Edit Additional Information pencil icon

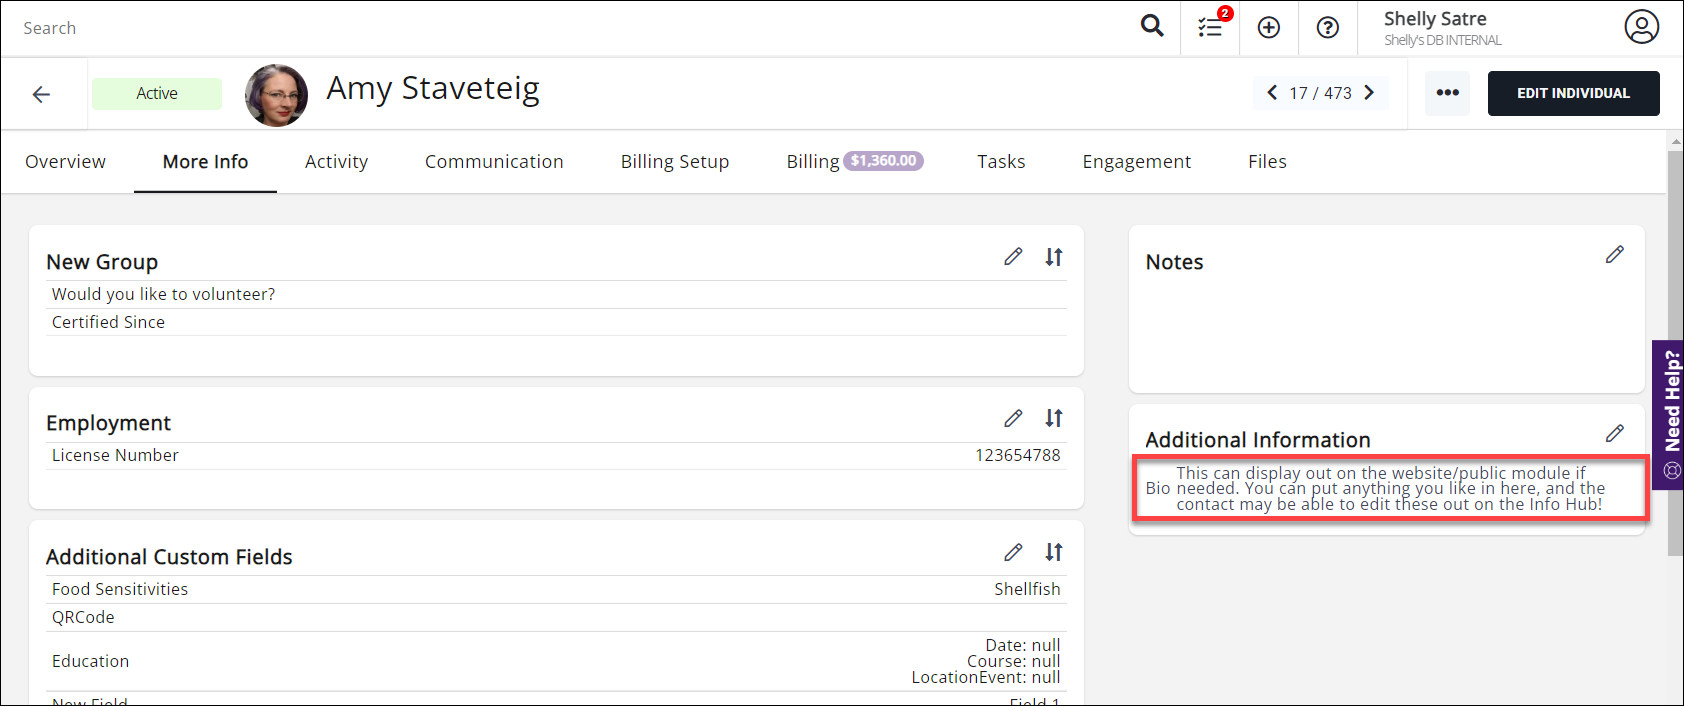[x=1615, y=433]
